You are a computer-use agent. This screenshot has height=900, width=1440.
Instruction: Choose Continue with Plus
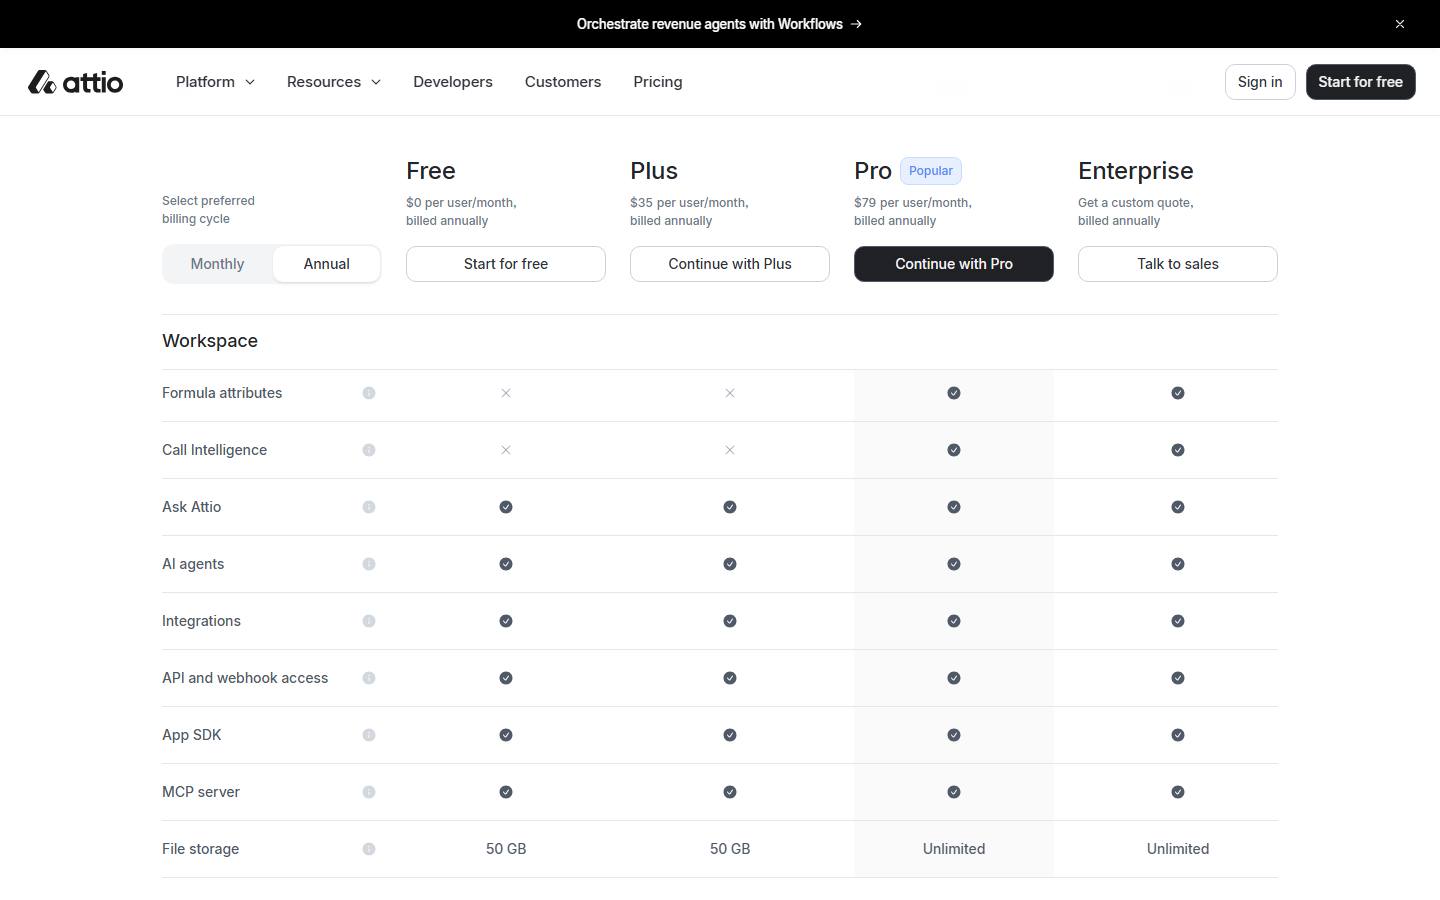pyautogui.click(x=730, y=264)
